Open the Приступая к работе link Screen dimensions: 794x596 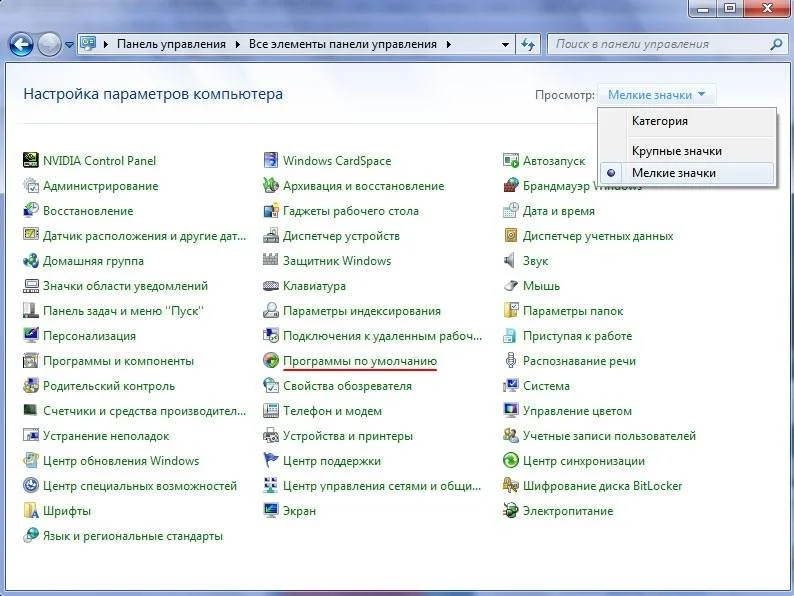click(578, 335)
